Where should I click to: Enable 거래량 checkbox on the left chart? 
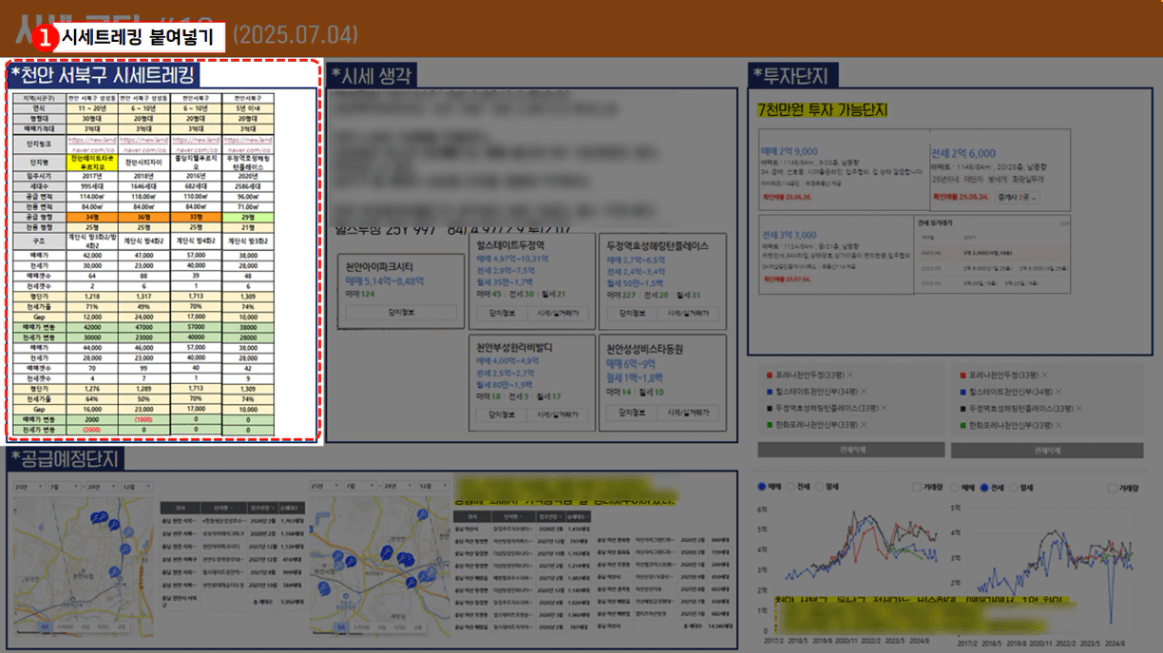coord(916,488)
